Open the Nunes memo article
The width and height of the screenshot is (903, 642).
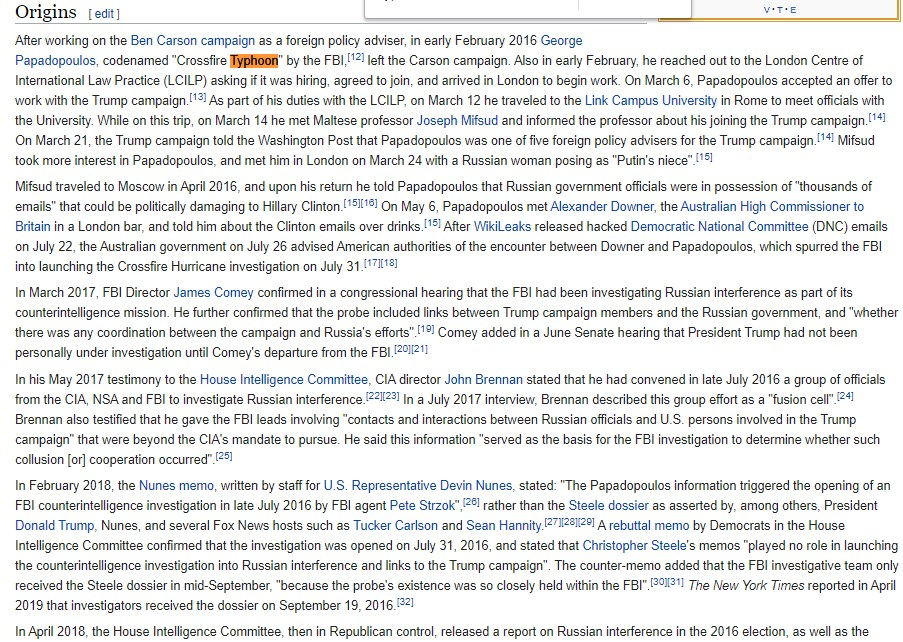[176, 486]
